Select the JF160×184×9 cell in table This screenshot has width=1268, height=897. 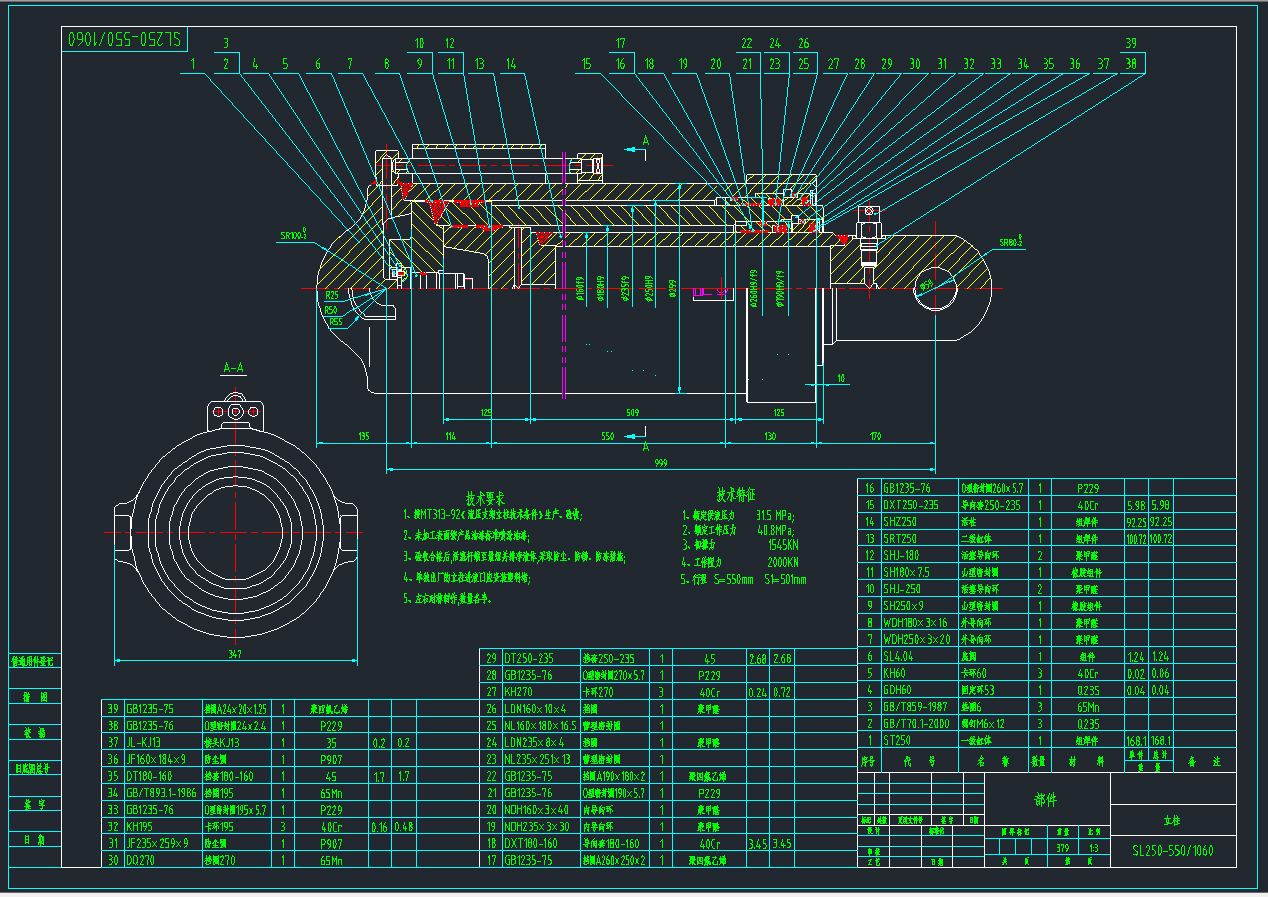(157, 760)
